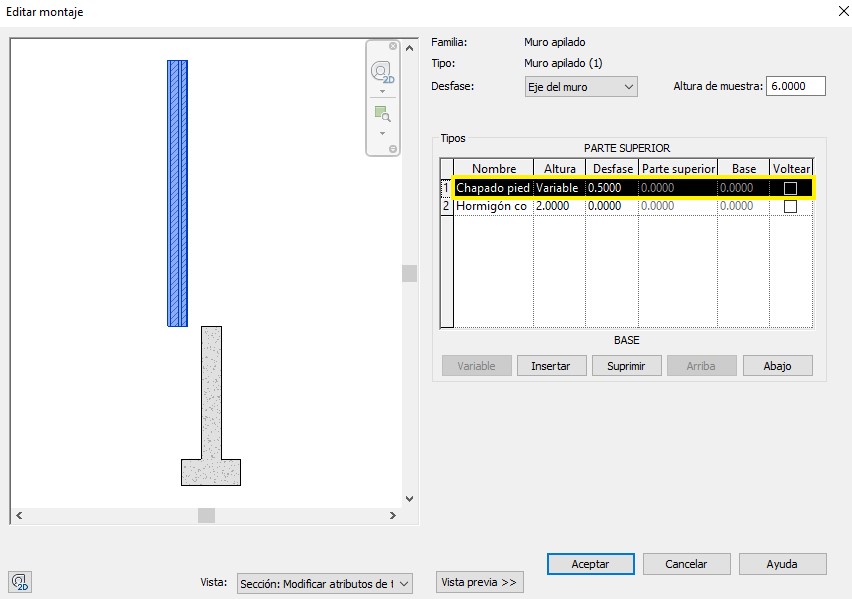Select the Hormigón row name cell
Viewport: 852px width, 599px height.
tap(492, 206)
